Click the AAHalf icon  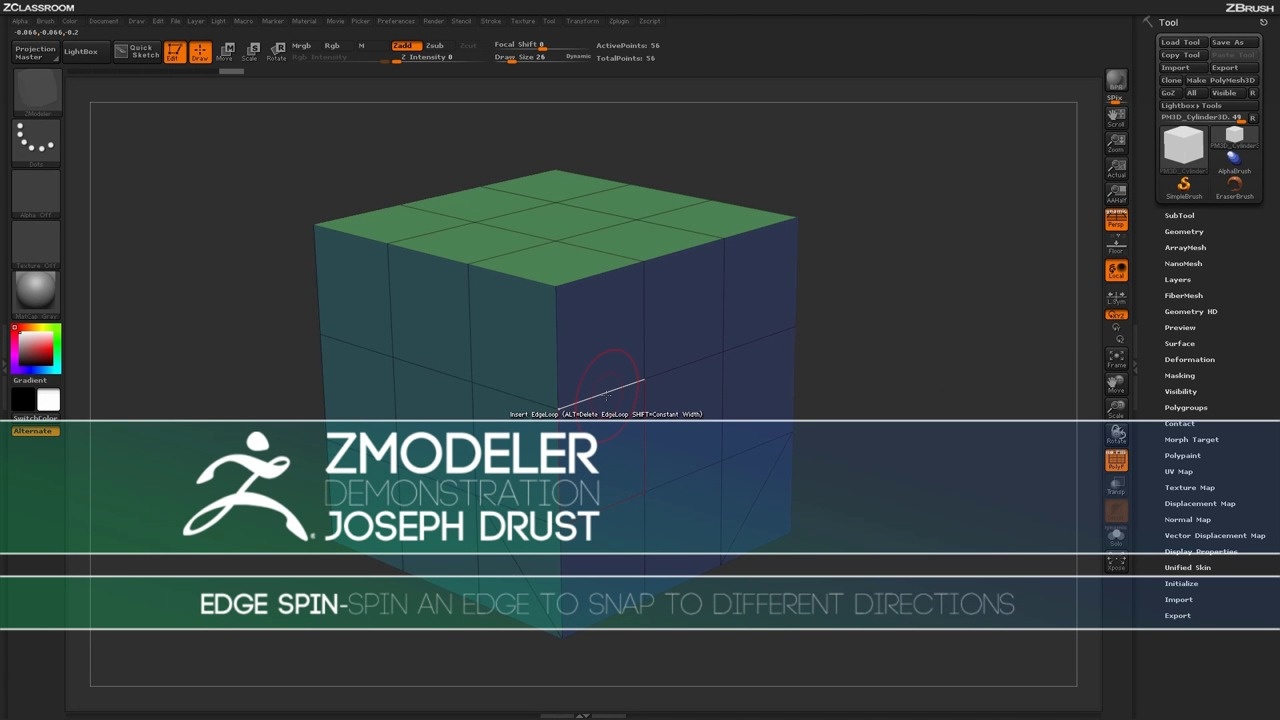pos(1116,193)
